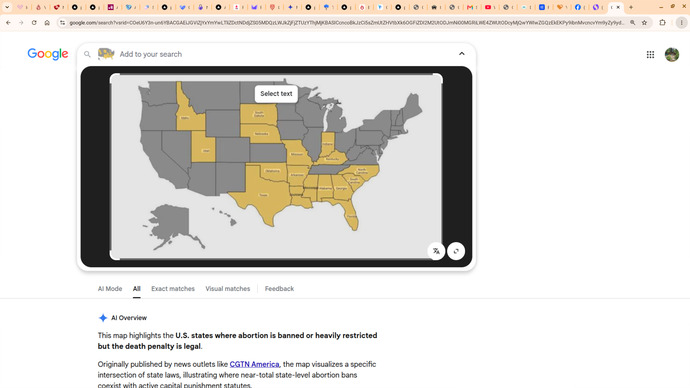This screenshot has height=388, width=690.
Task: Click Missouri on the map
Action: pos(297,154)
